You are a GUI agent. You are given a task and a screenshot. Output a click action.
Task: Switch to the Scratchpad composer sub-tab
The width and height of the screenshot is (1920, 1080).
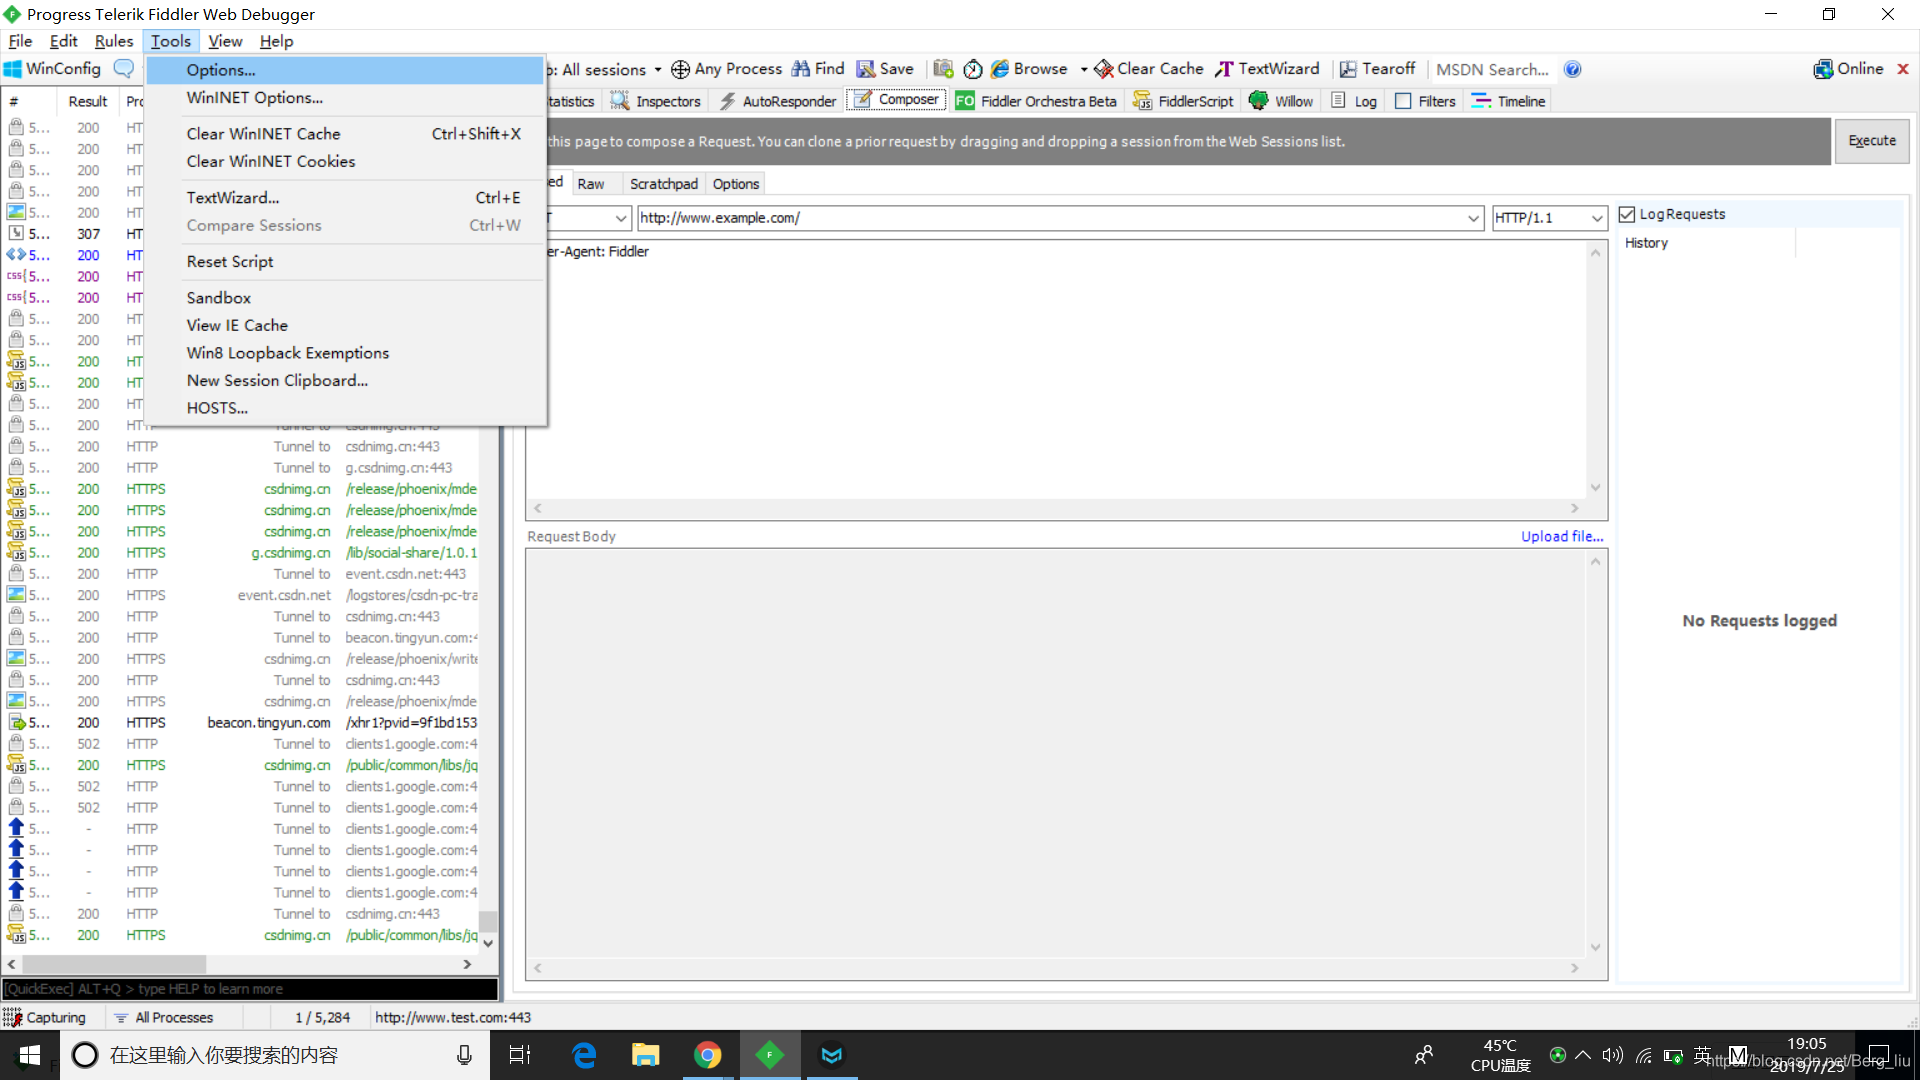[x=664, y=184]
